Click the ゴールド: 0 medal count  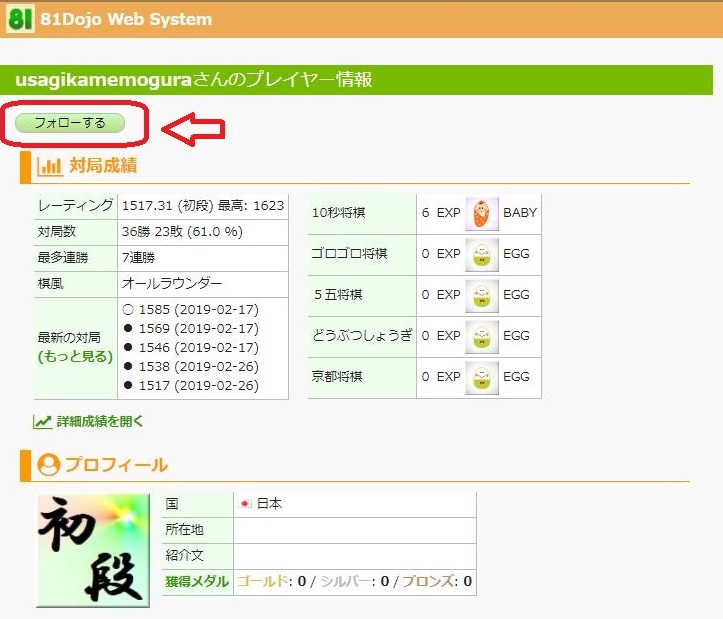272,581
